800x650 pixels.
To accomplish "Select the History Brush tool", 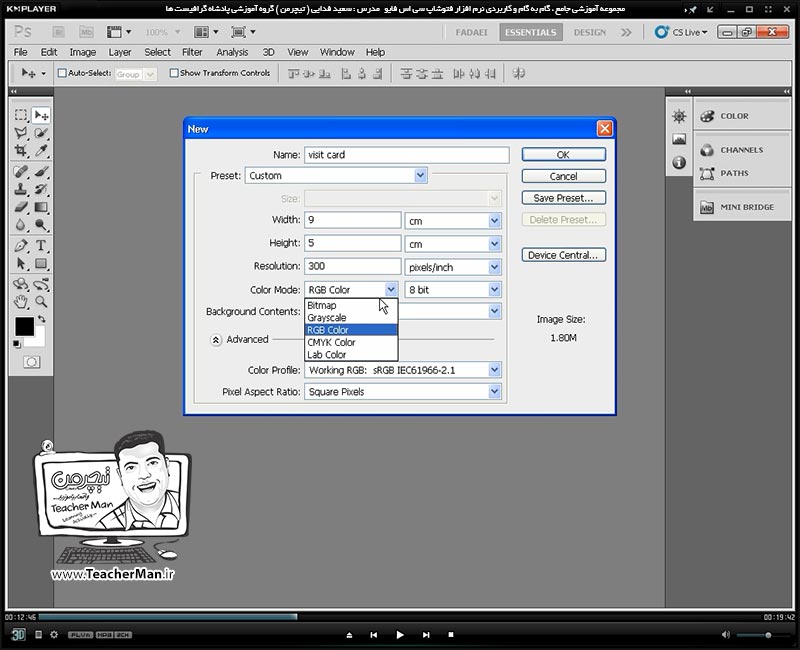I will [x=41, y=189].
